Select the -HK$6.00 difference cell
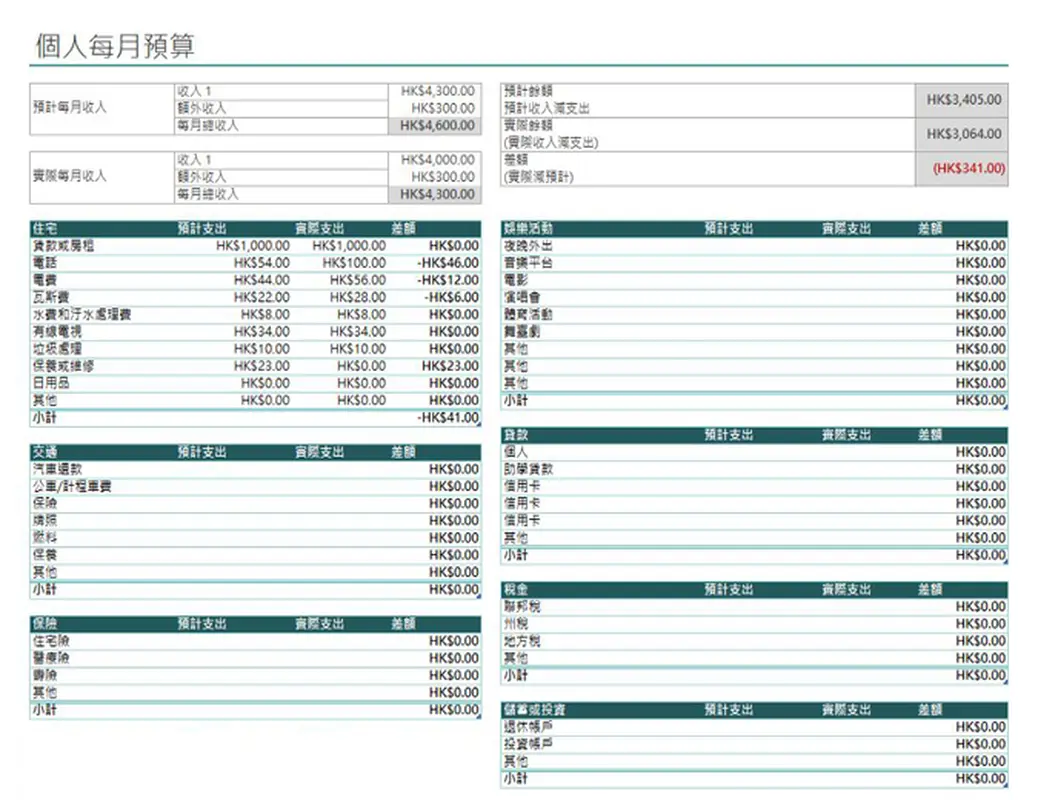The image size is (1038, 800). (x=451, y=297)
